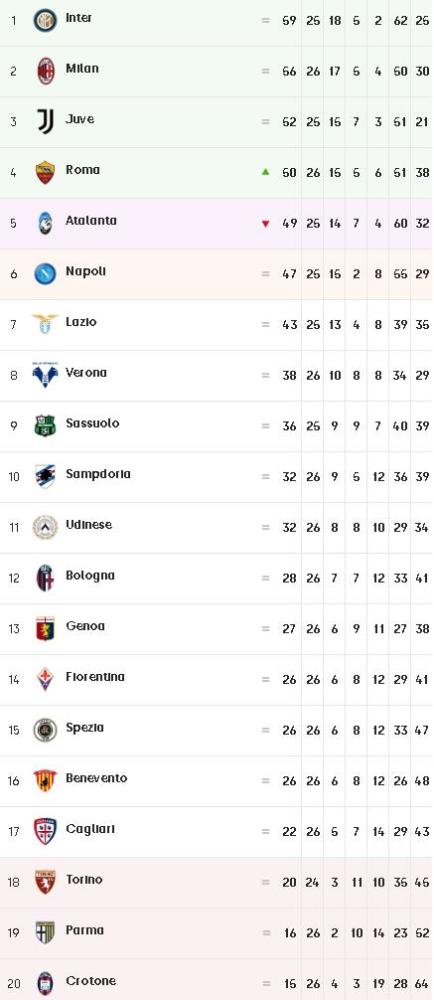Click the red down arrow beside Atalanta
This screenshot has height=1000, width=434.
tap(266, 224)
